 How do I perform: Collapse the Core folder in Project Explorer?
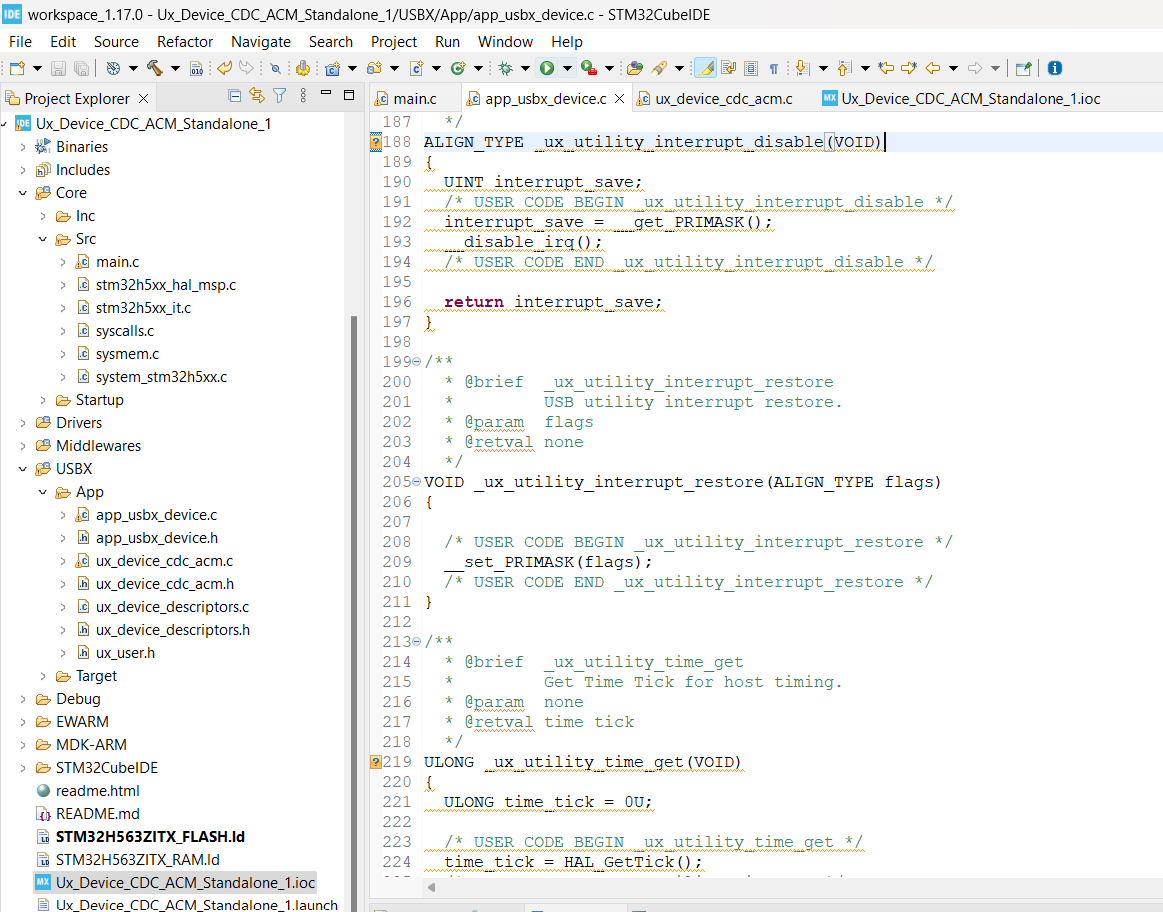[x=24, y=192]
